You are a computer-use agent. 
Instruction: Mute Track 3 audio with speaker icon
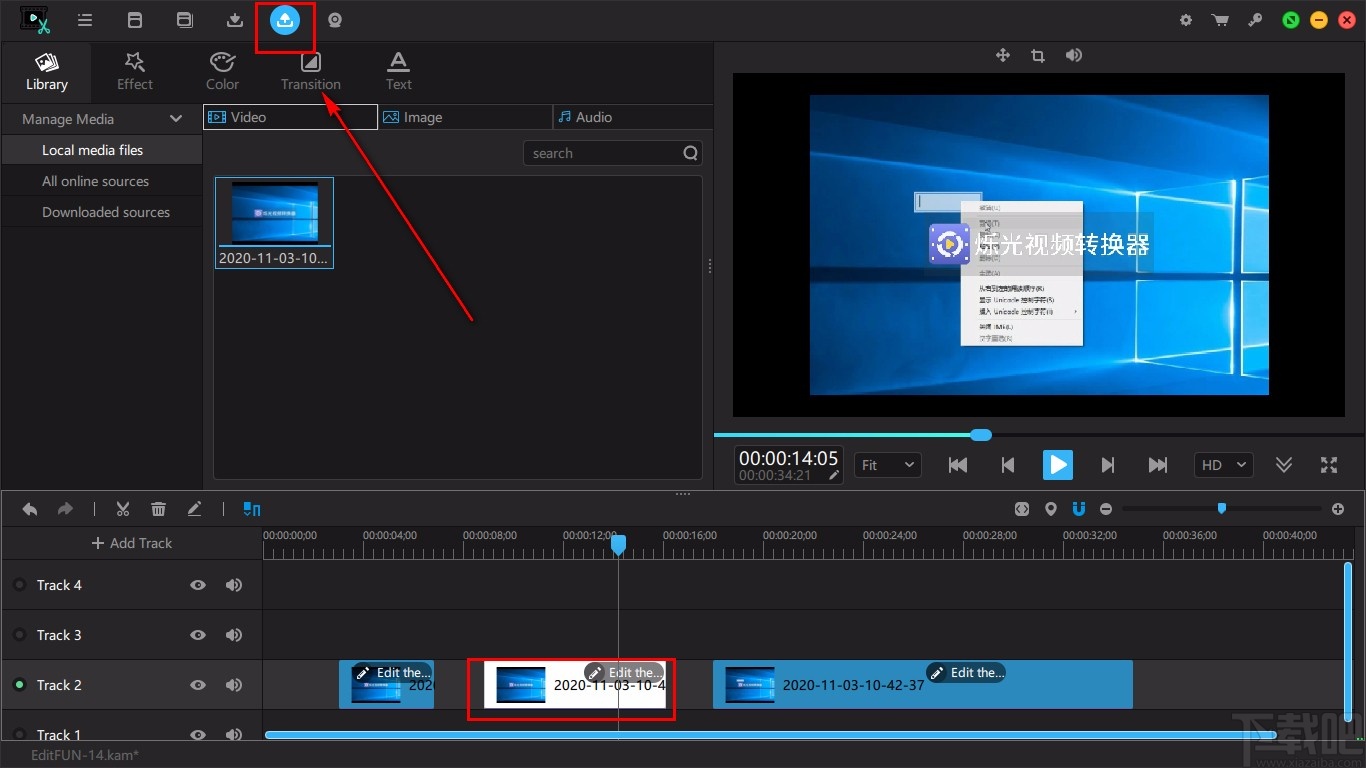click(234, 635)
